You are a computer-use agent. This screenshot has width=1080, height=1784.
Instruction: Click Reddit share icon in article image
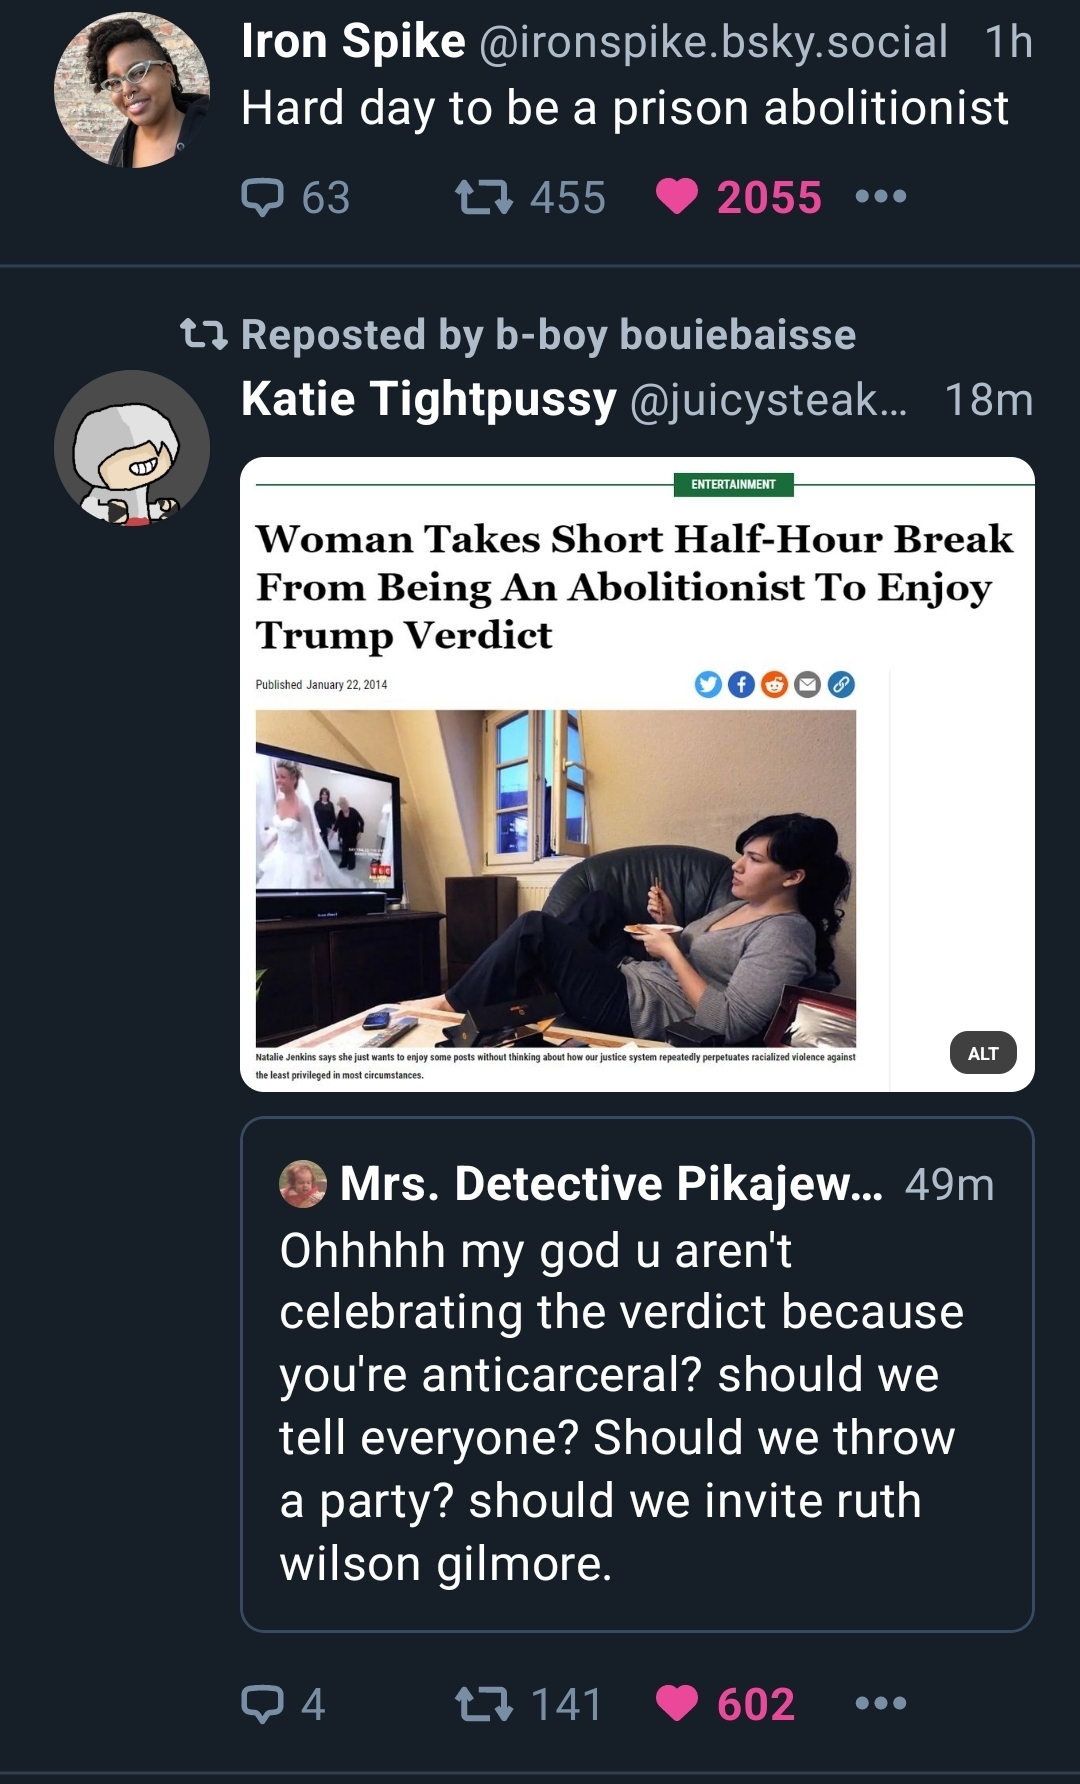774,685
